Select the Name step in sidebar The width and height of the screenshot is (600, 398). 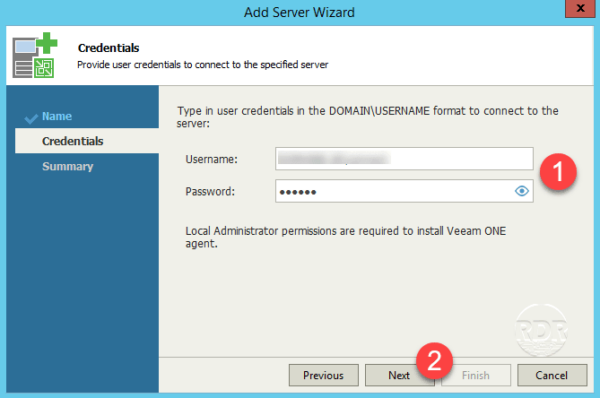click(57, 116)
